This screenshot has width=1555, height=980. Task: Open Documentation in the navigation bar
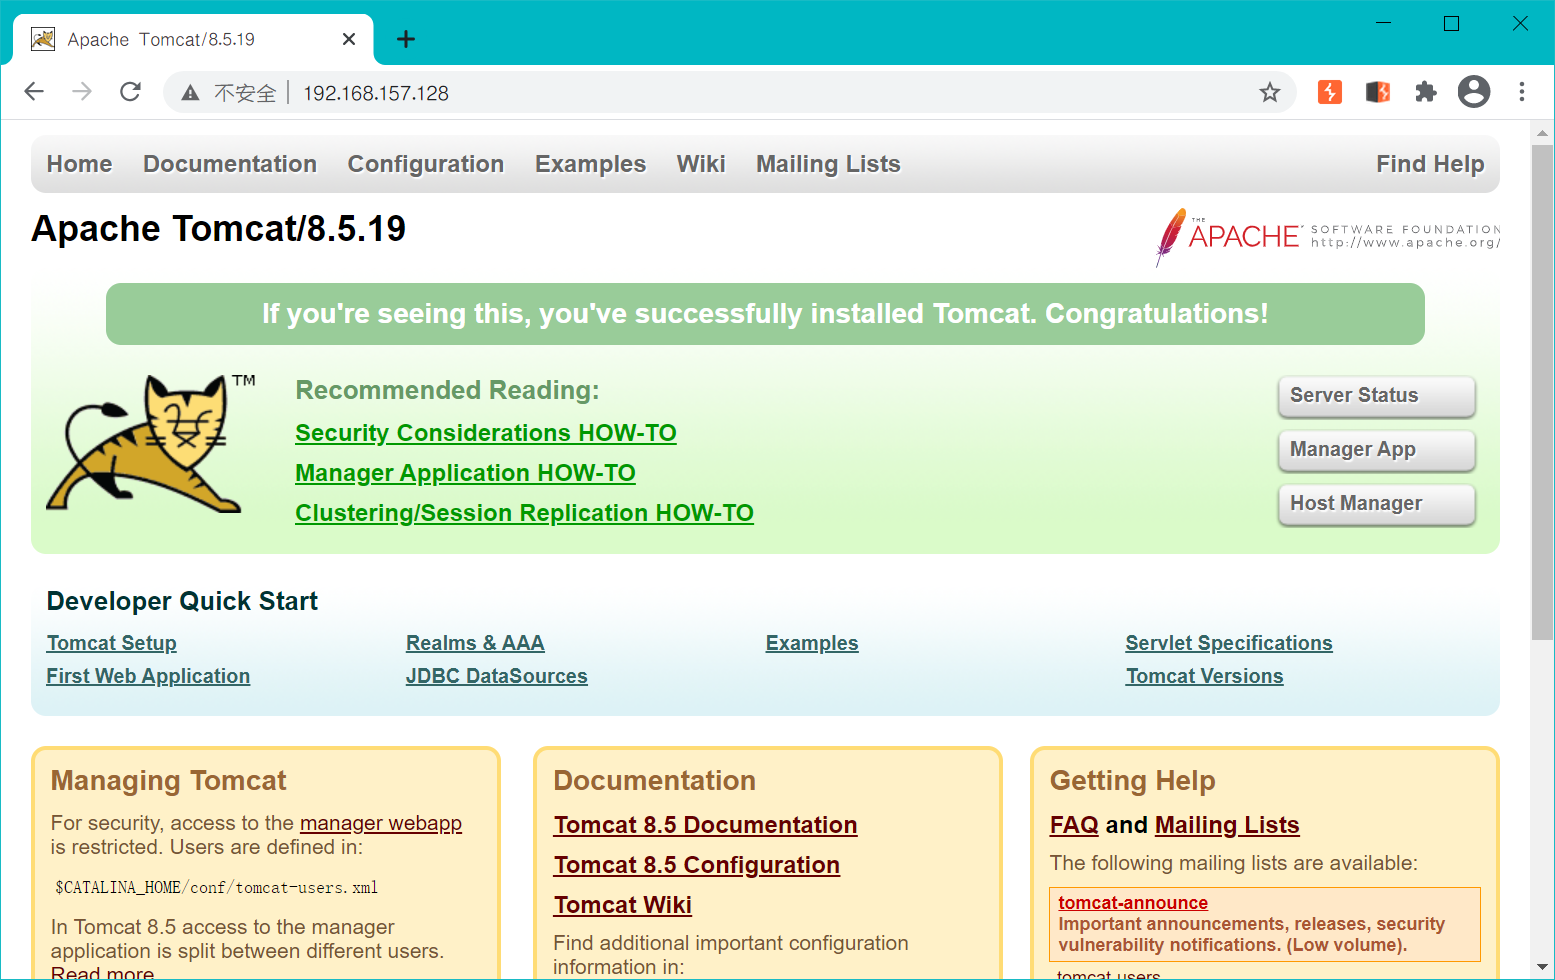(230, 164)
